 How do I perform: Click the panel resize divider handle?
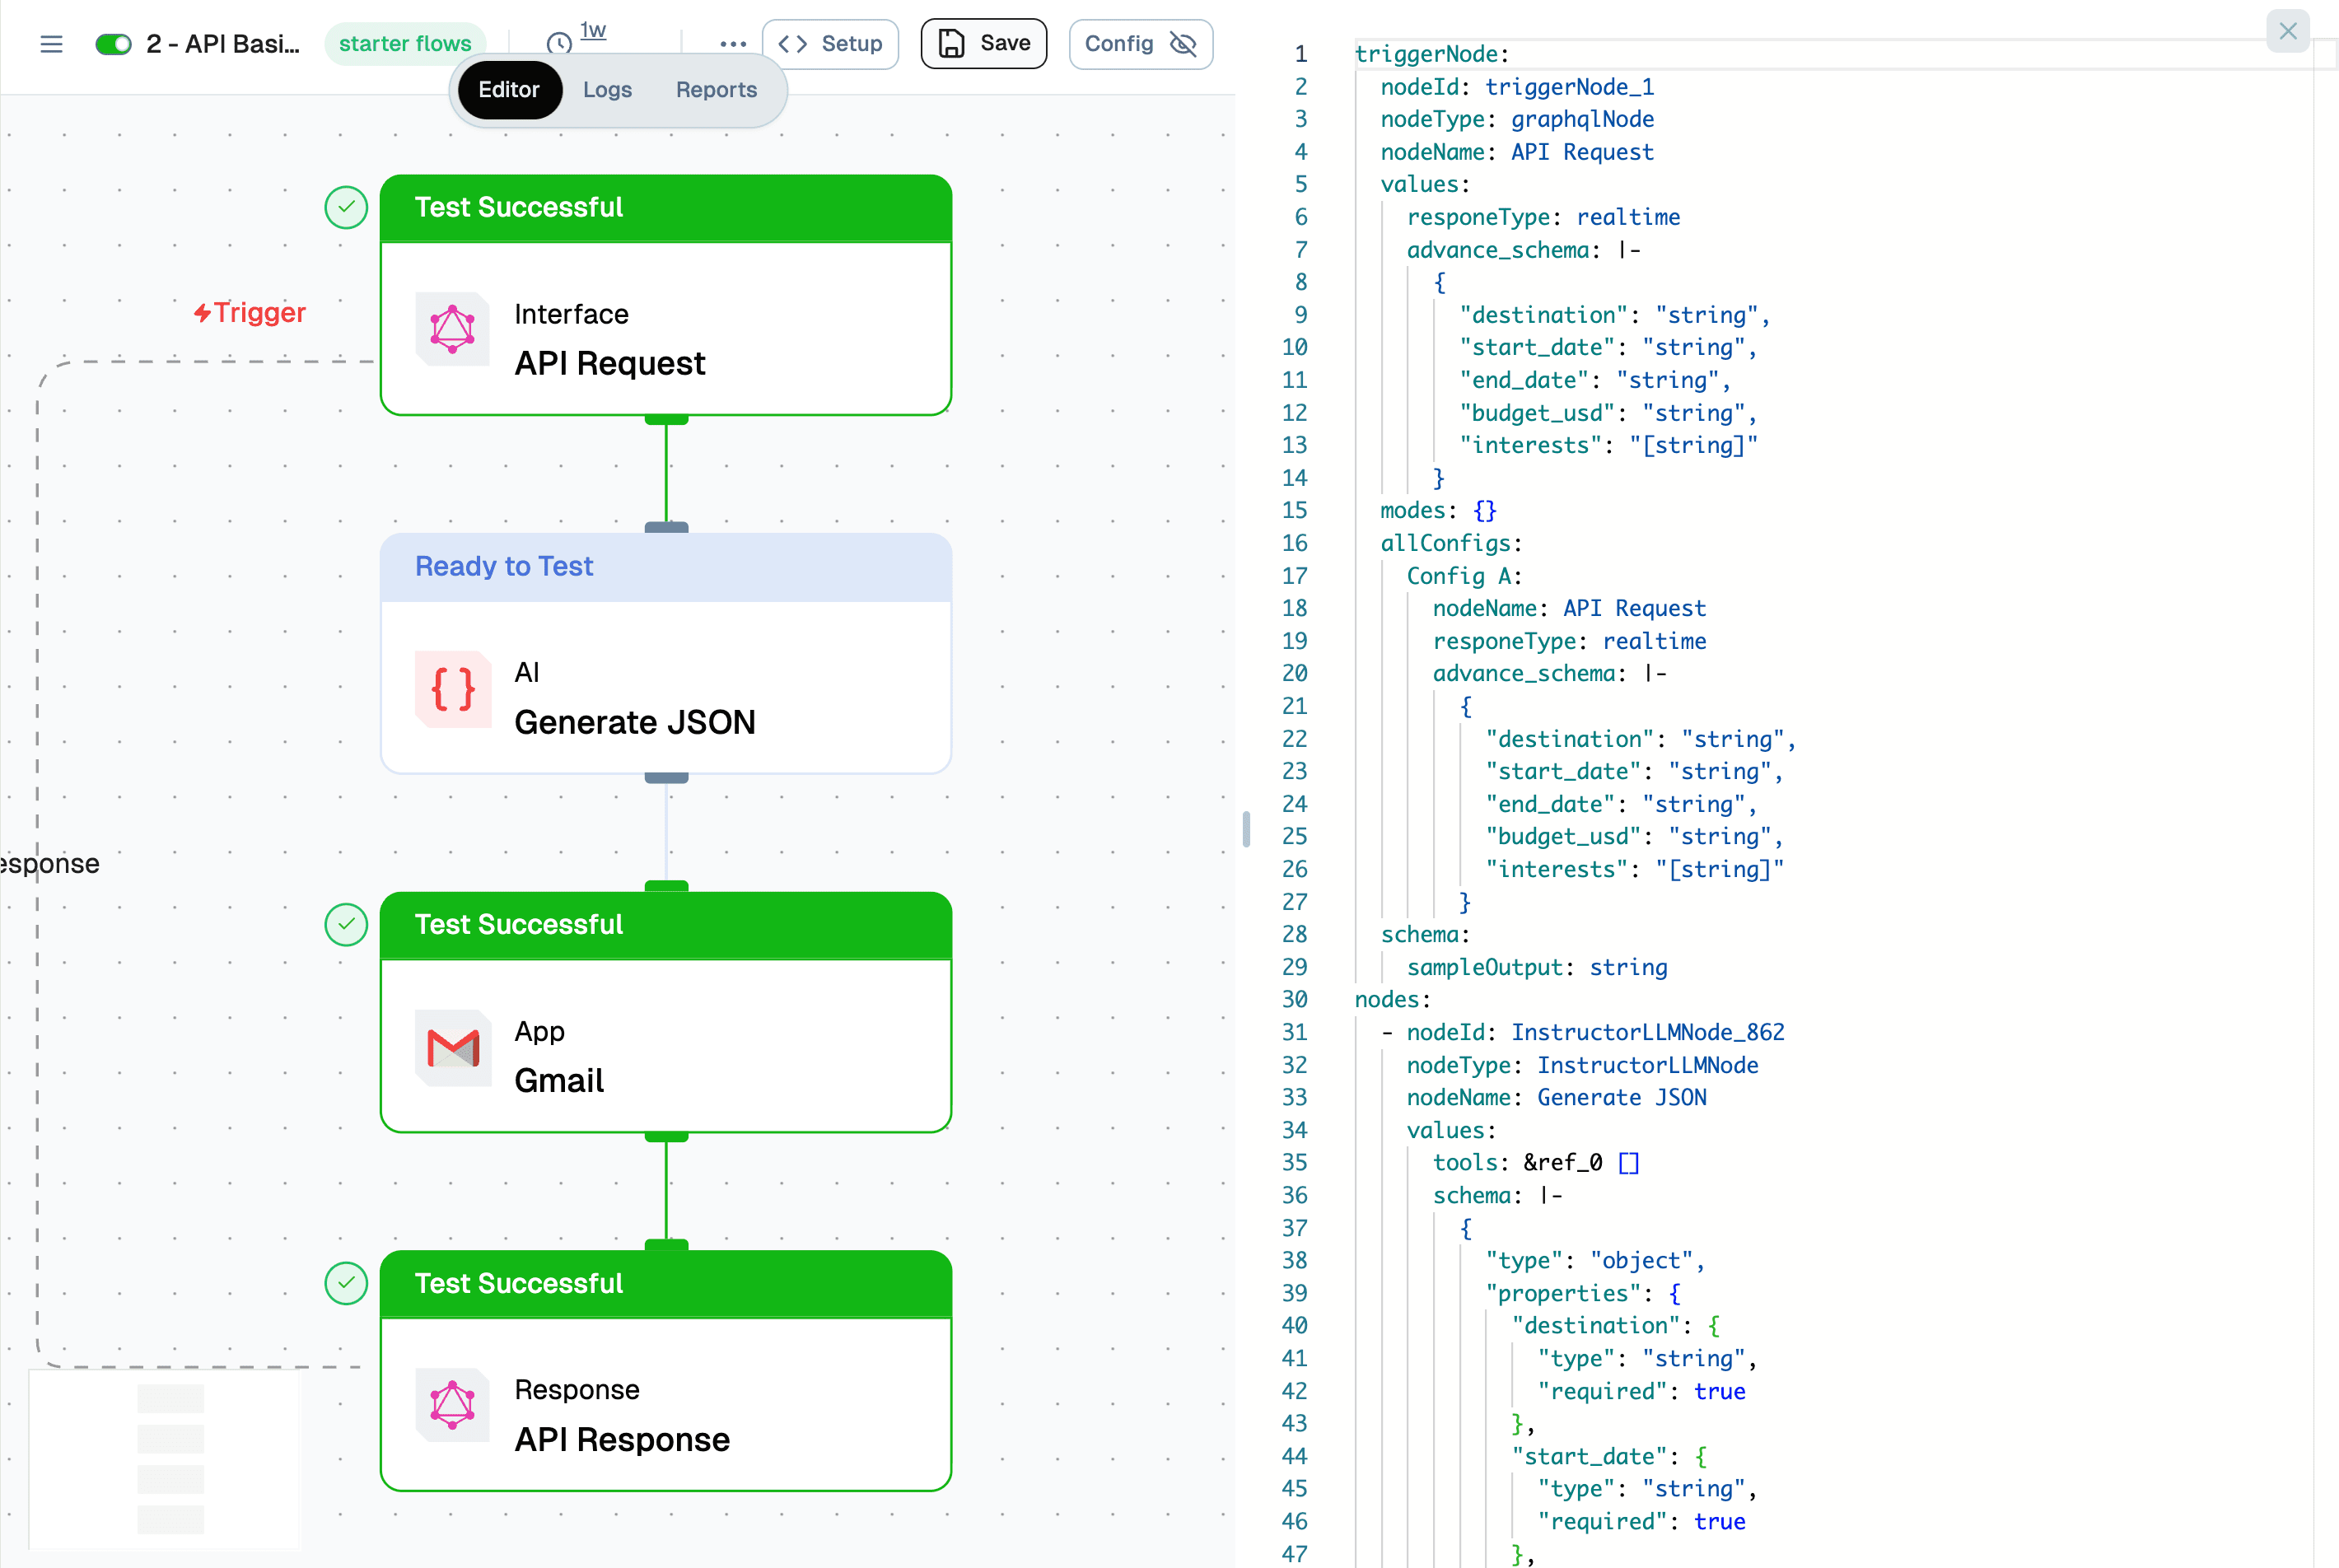pyautogui.click(x=1246, y=829)
